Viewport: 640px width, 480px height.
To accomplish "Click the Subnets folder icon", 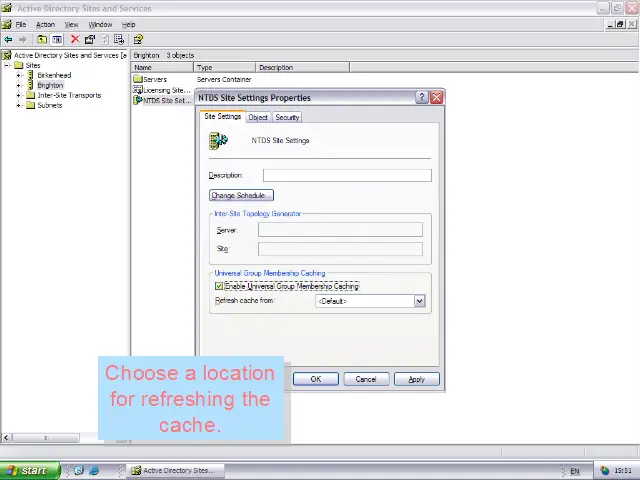I will pos(31,105).
